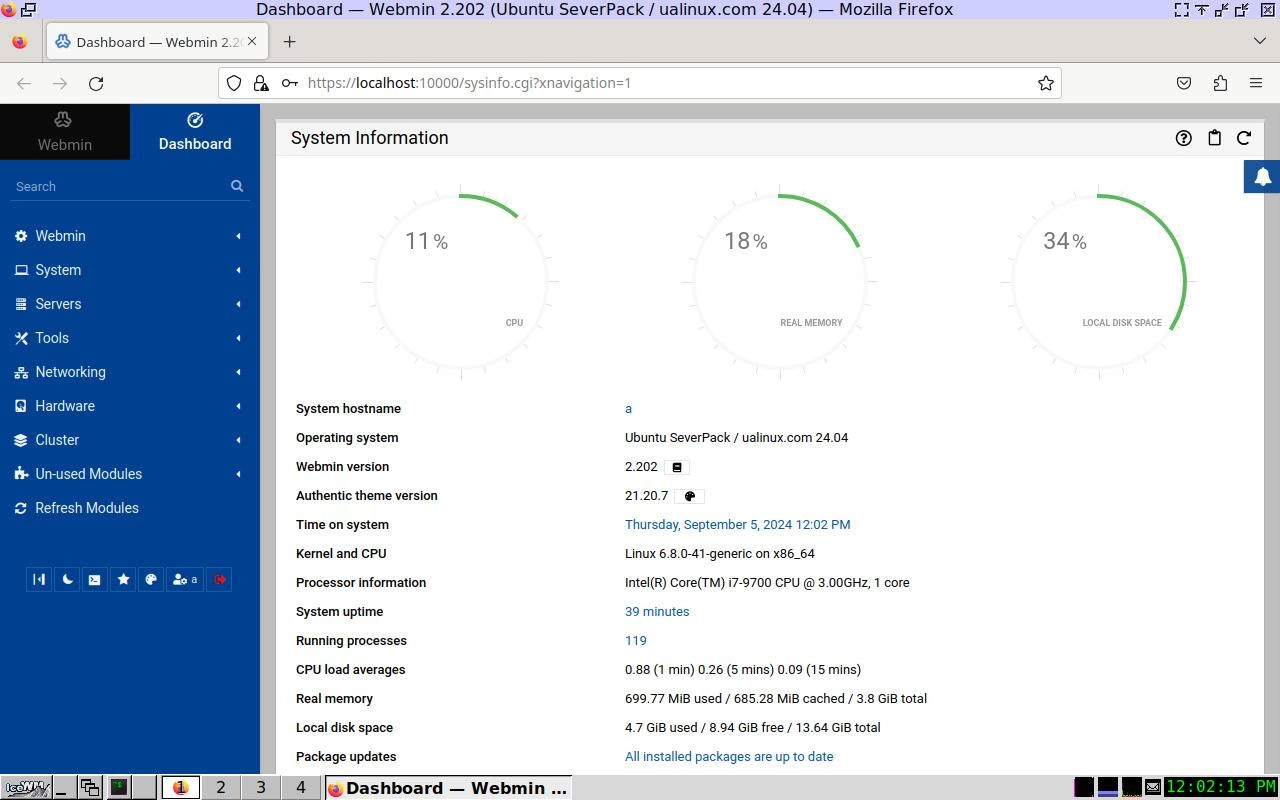1280x800 pixels.
Task: Expand the Tools menu category
Action: point(130,338)
